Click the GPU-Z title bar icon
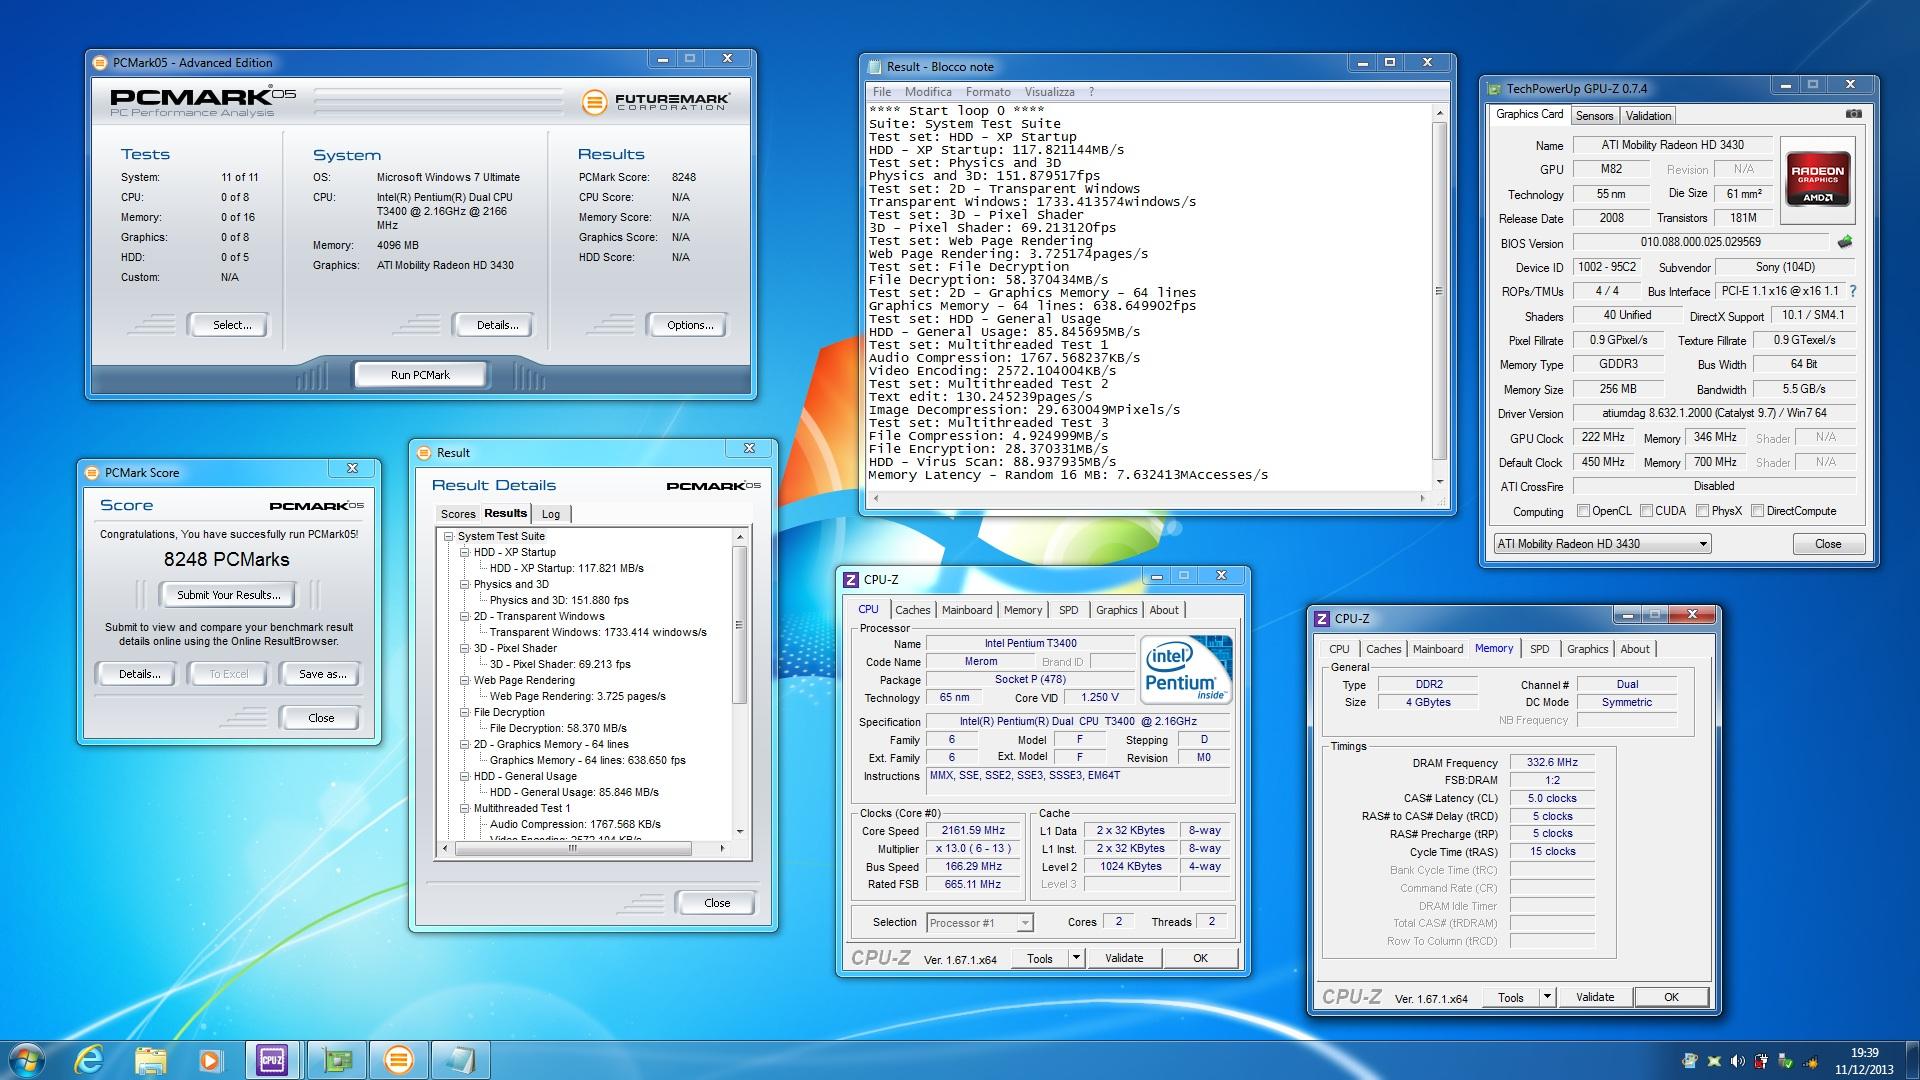Screen dimensions: 1920x1080 coord(1494,88)
